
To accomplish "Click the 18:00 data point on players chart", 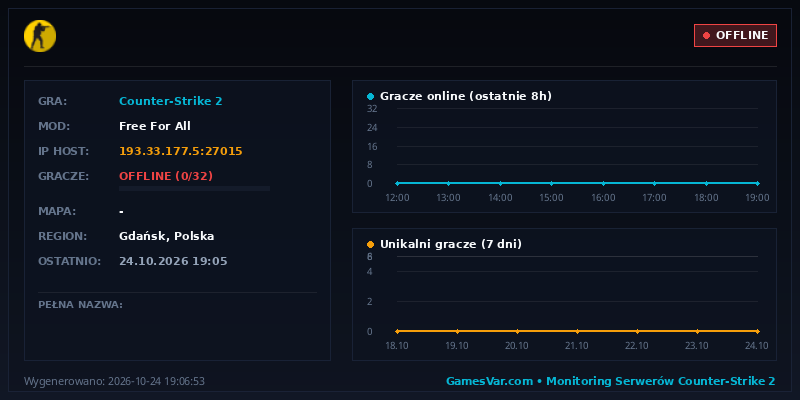I will pyautogui.click(x=706, y=183).
